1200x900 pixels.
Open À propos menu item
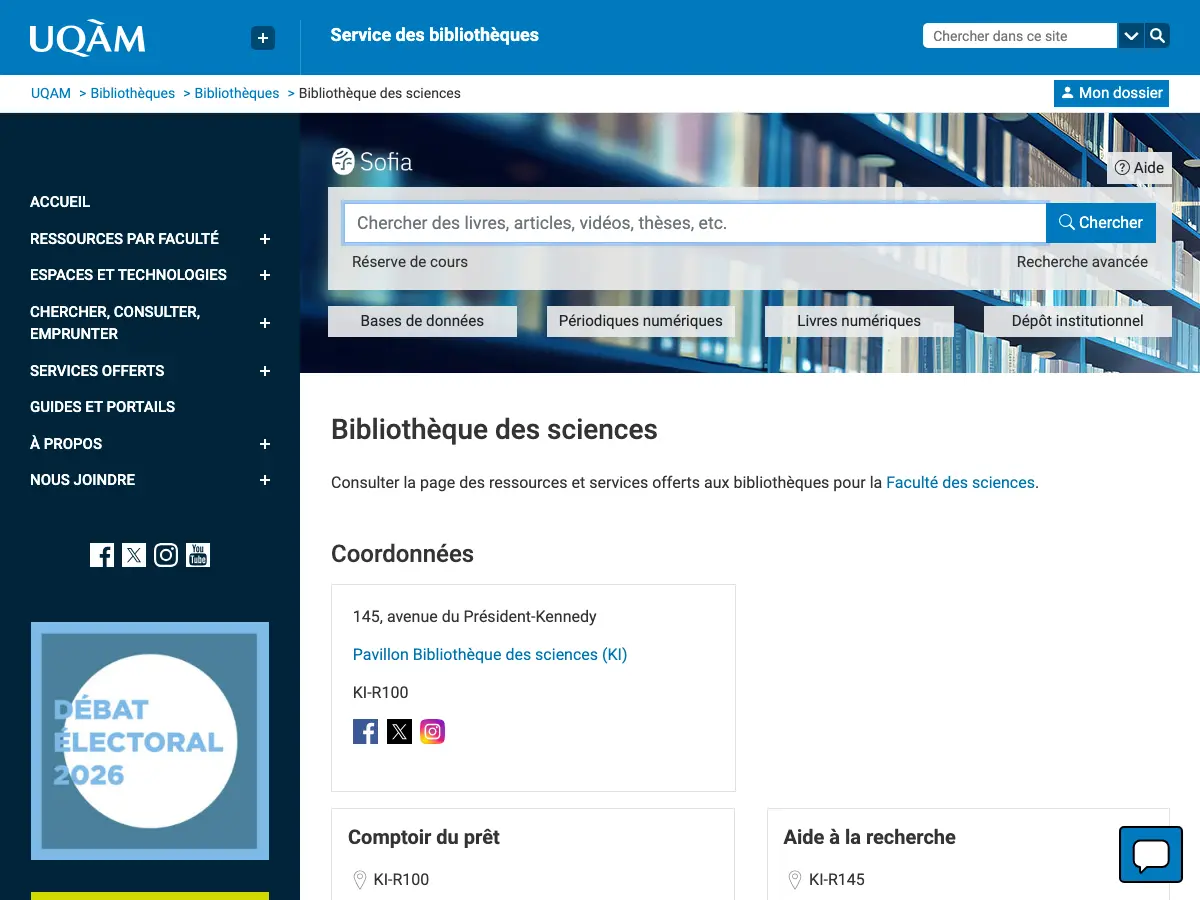click(x=66, y=444)
